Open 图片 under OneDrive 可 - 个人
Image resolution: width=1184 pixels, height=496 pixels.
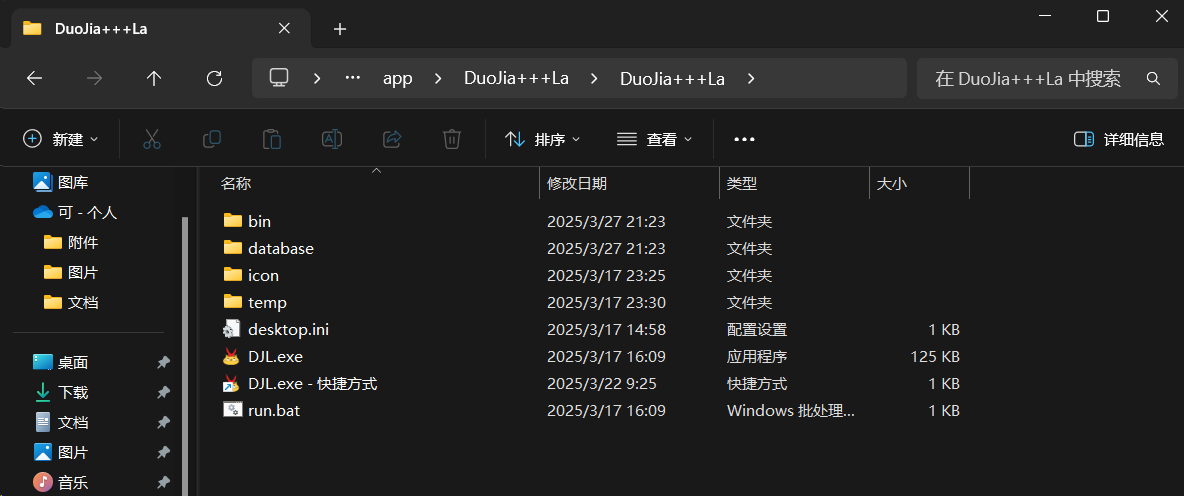pyautogui.click(x=83, y=273)
